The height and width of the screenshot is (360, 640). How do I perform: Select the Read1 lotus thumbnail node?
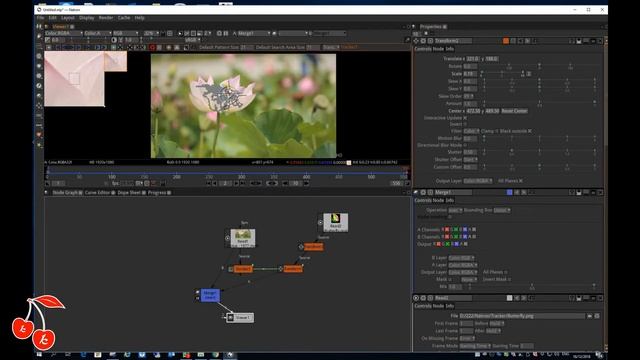click(x=243, y=238)
